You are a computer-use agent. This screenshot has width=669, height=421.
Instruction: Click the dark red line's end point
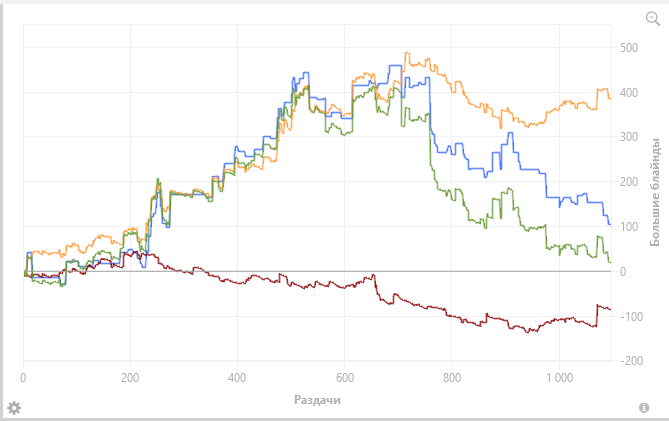[x=610, y=309]
